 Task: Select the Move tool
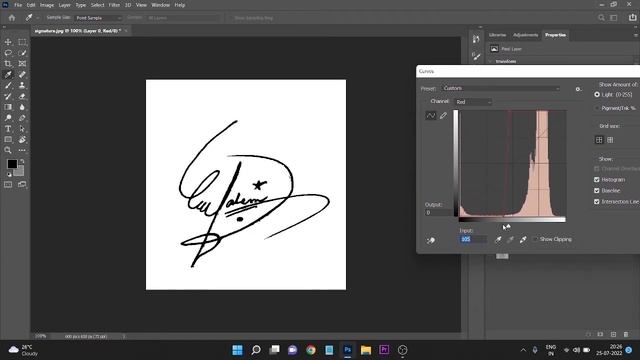click(x=8, y=42)
